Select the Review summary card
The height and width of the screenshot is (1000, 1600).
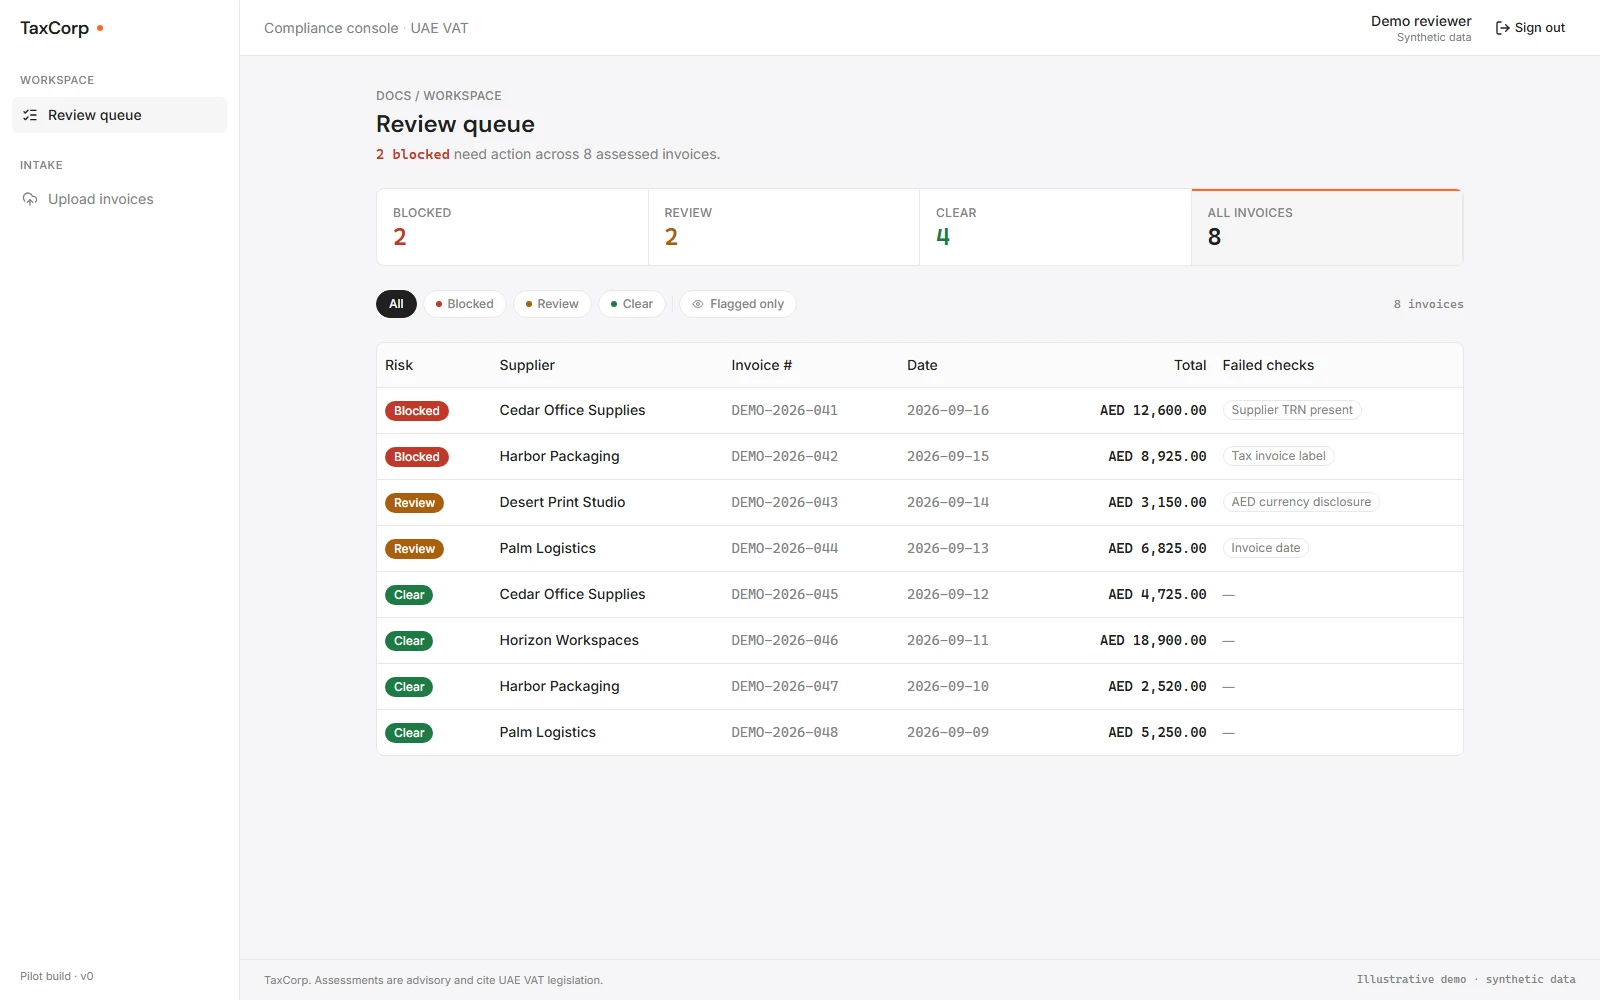coord(784,227)
